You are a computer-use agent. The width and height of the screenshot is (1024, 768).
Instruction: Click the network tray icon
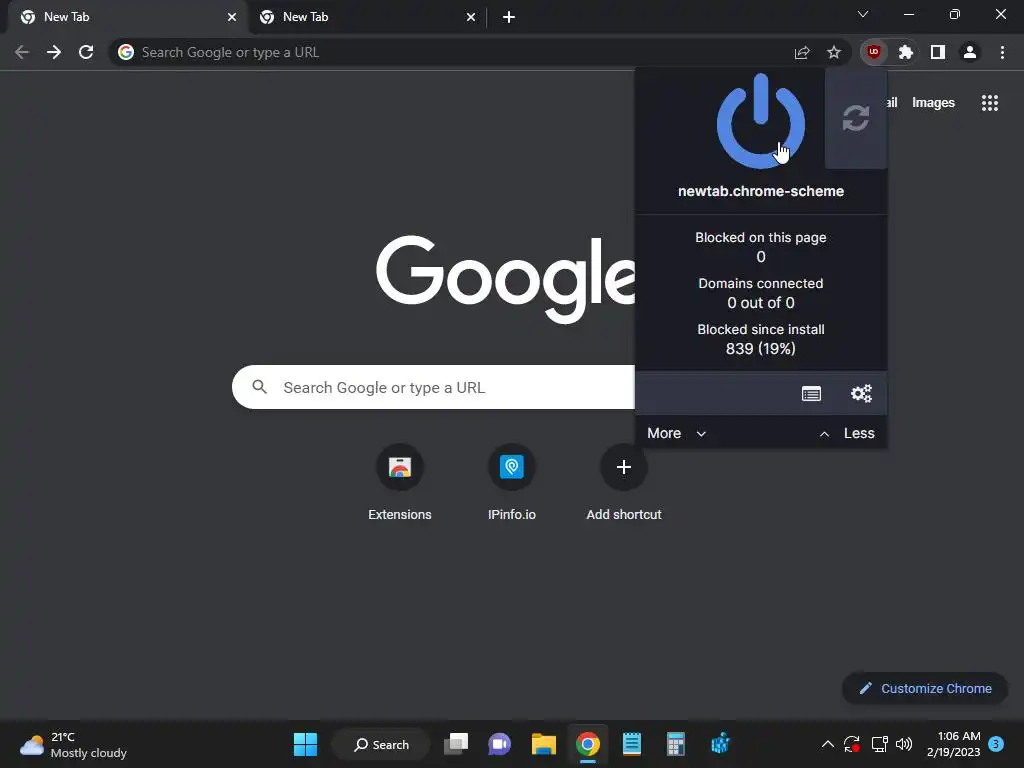[x=879, y=744]
